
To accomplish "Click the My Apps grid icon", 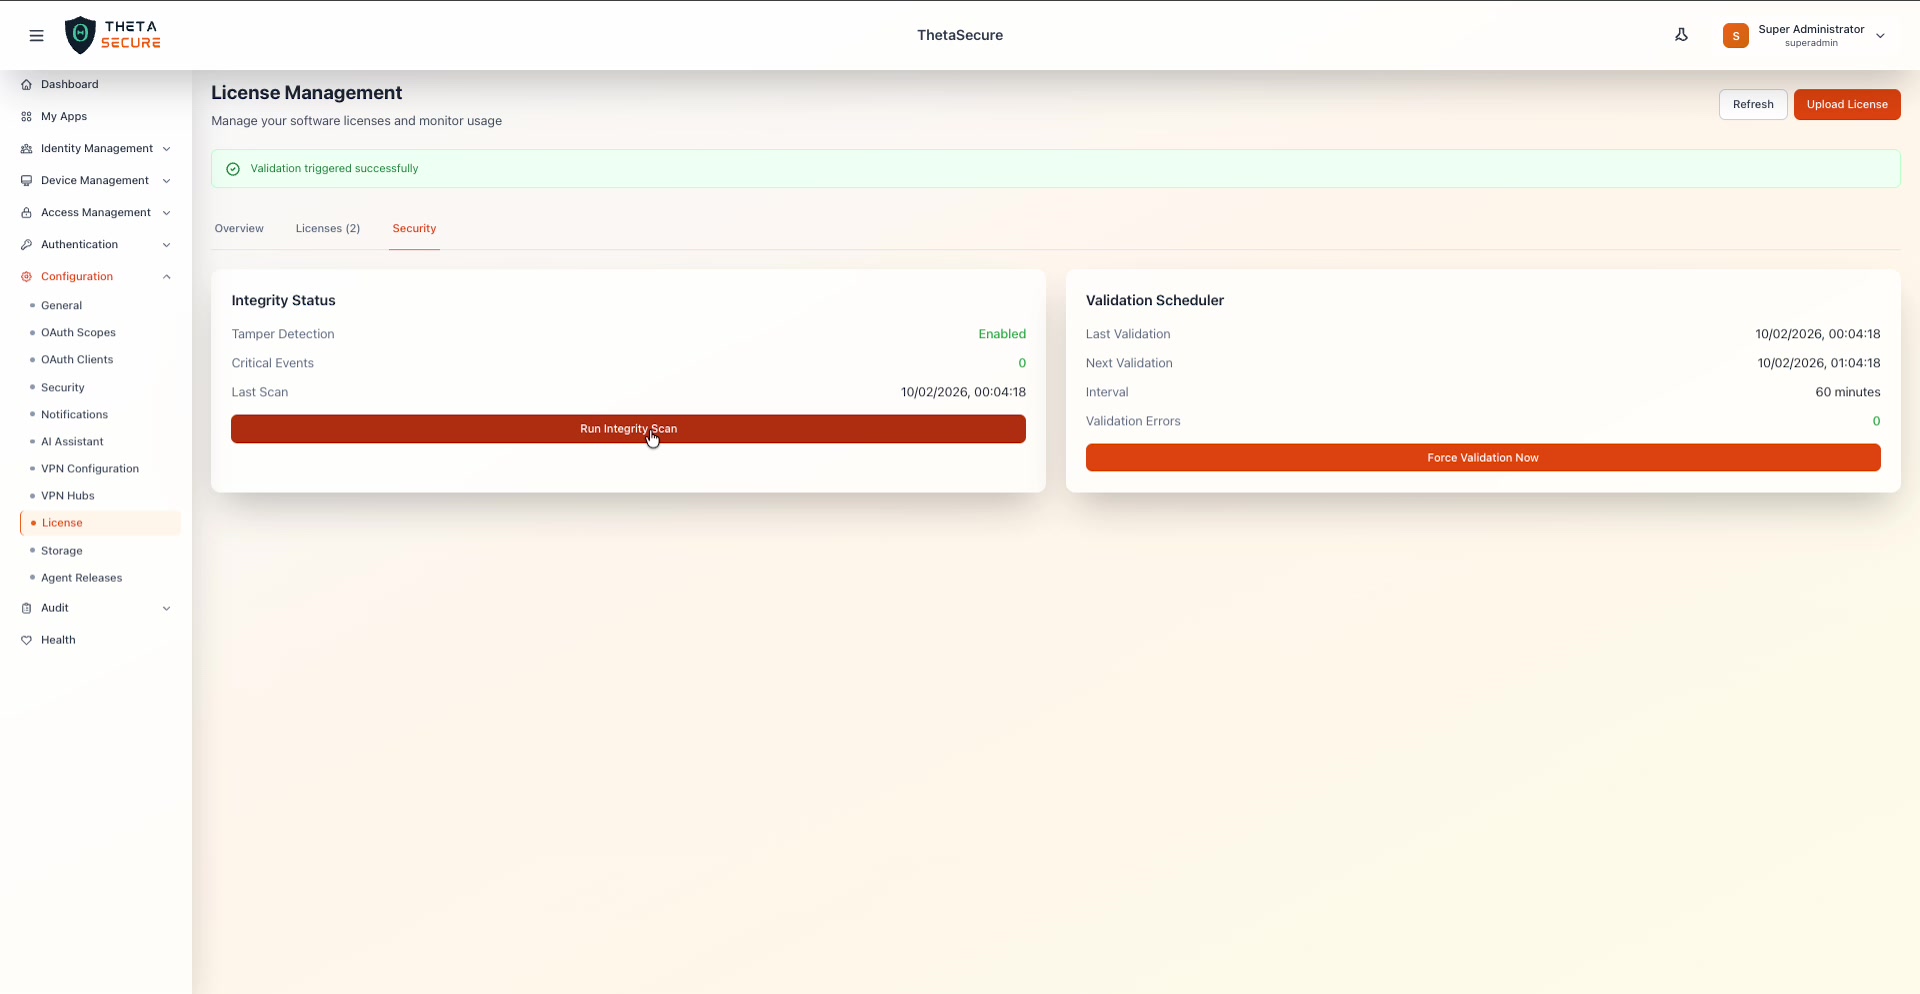I will (x=27, y=117).
